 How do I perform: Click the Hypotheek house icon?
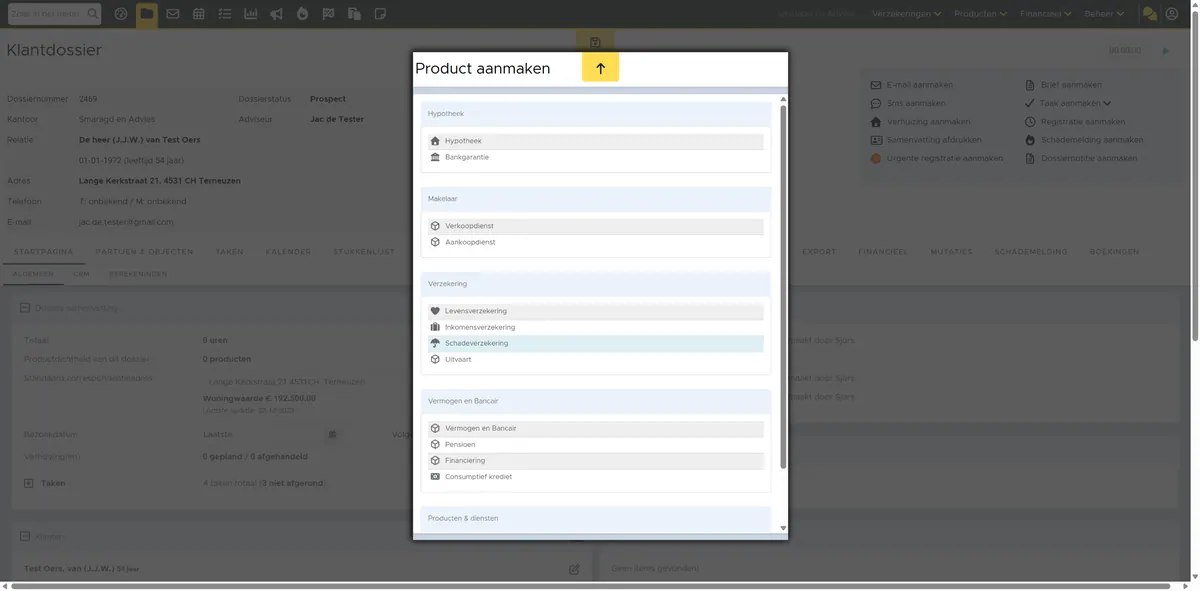coord(435,141)
